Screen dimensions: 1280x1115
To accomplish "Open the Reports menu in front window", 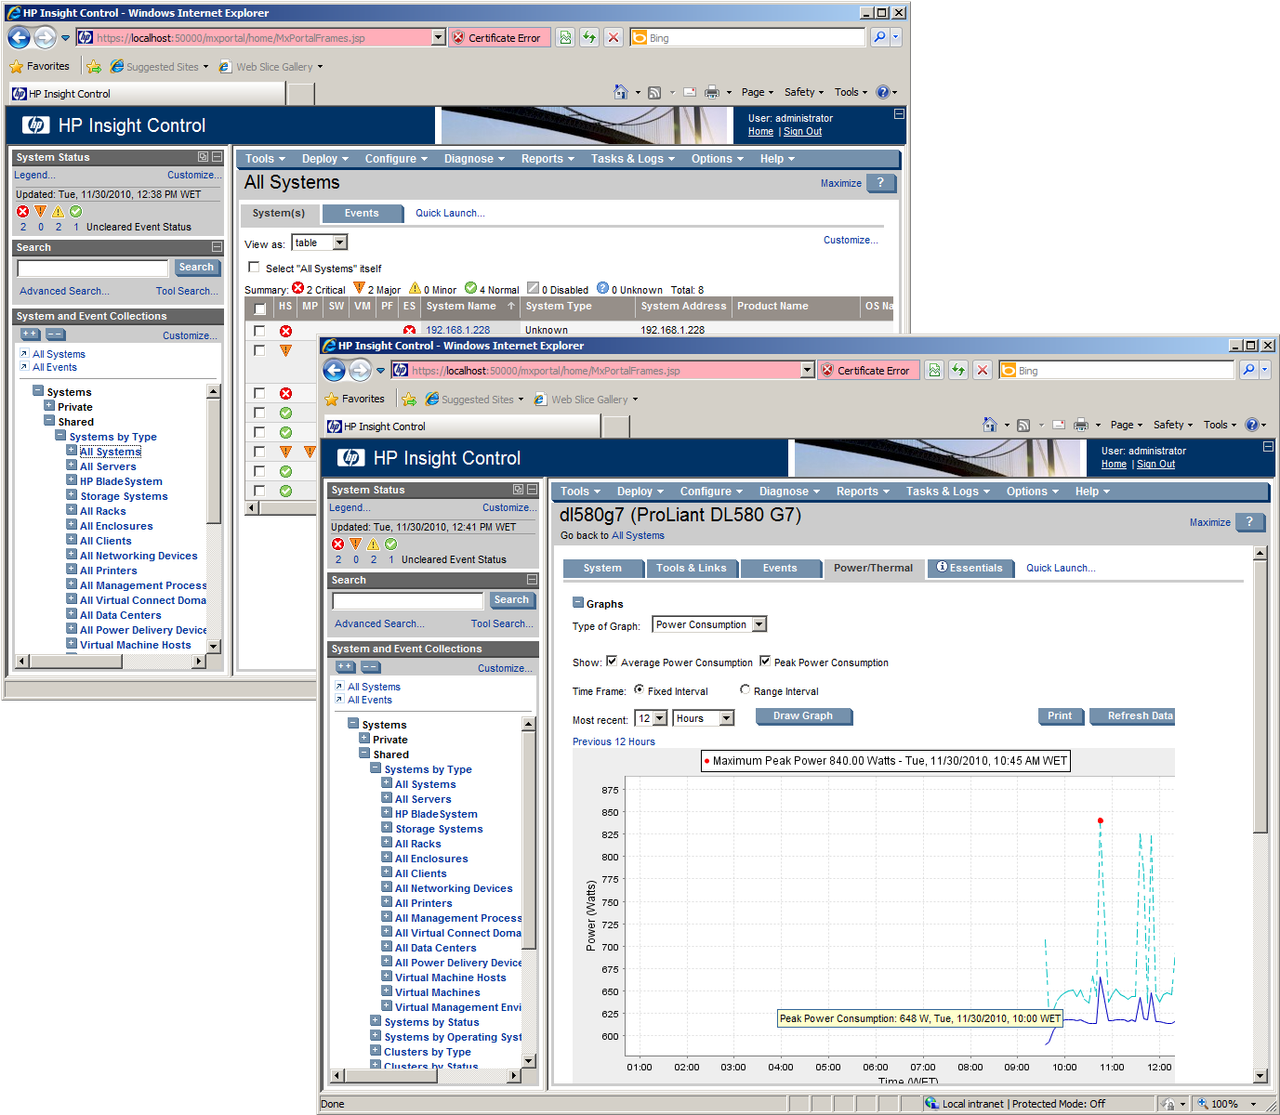I will [863, 491].
